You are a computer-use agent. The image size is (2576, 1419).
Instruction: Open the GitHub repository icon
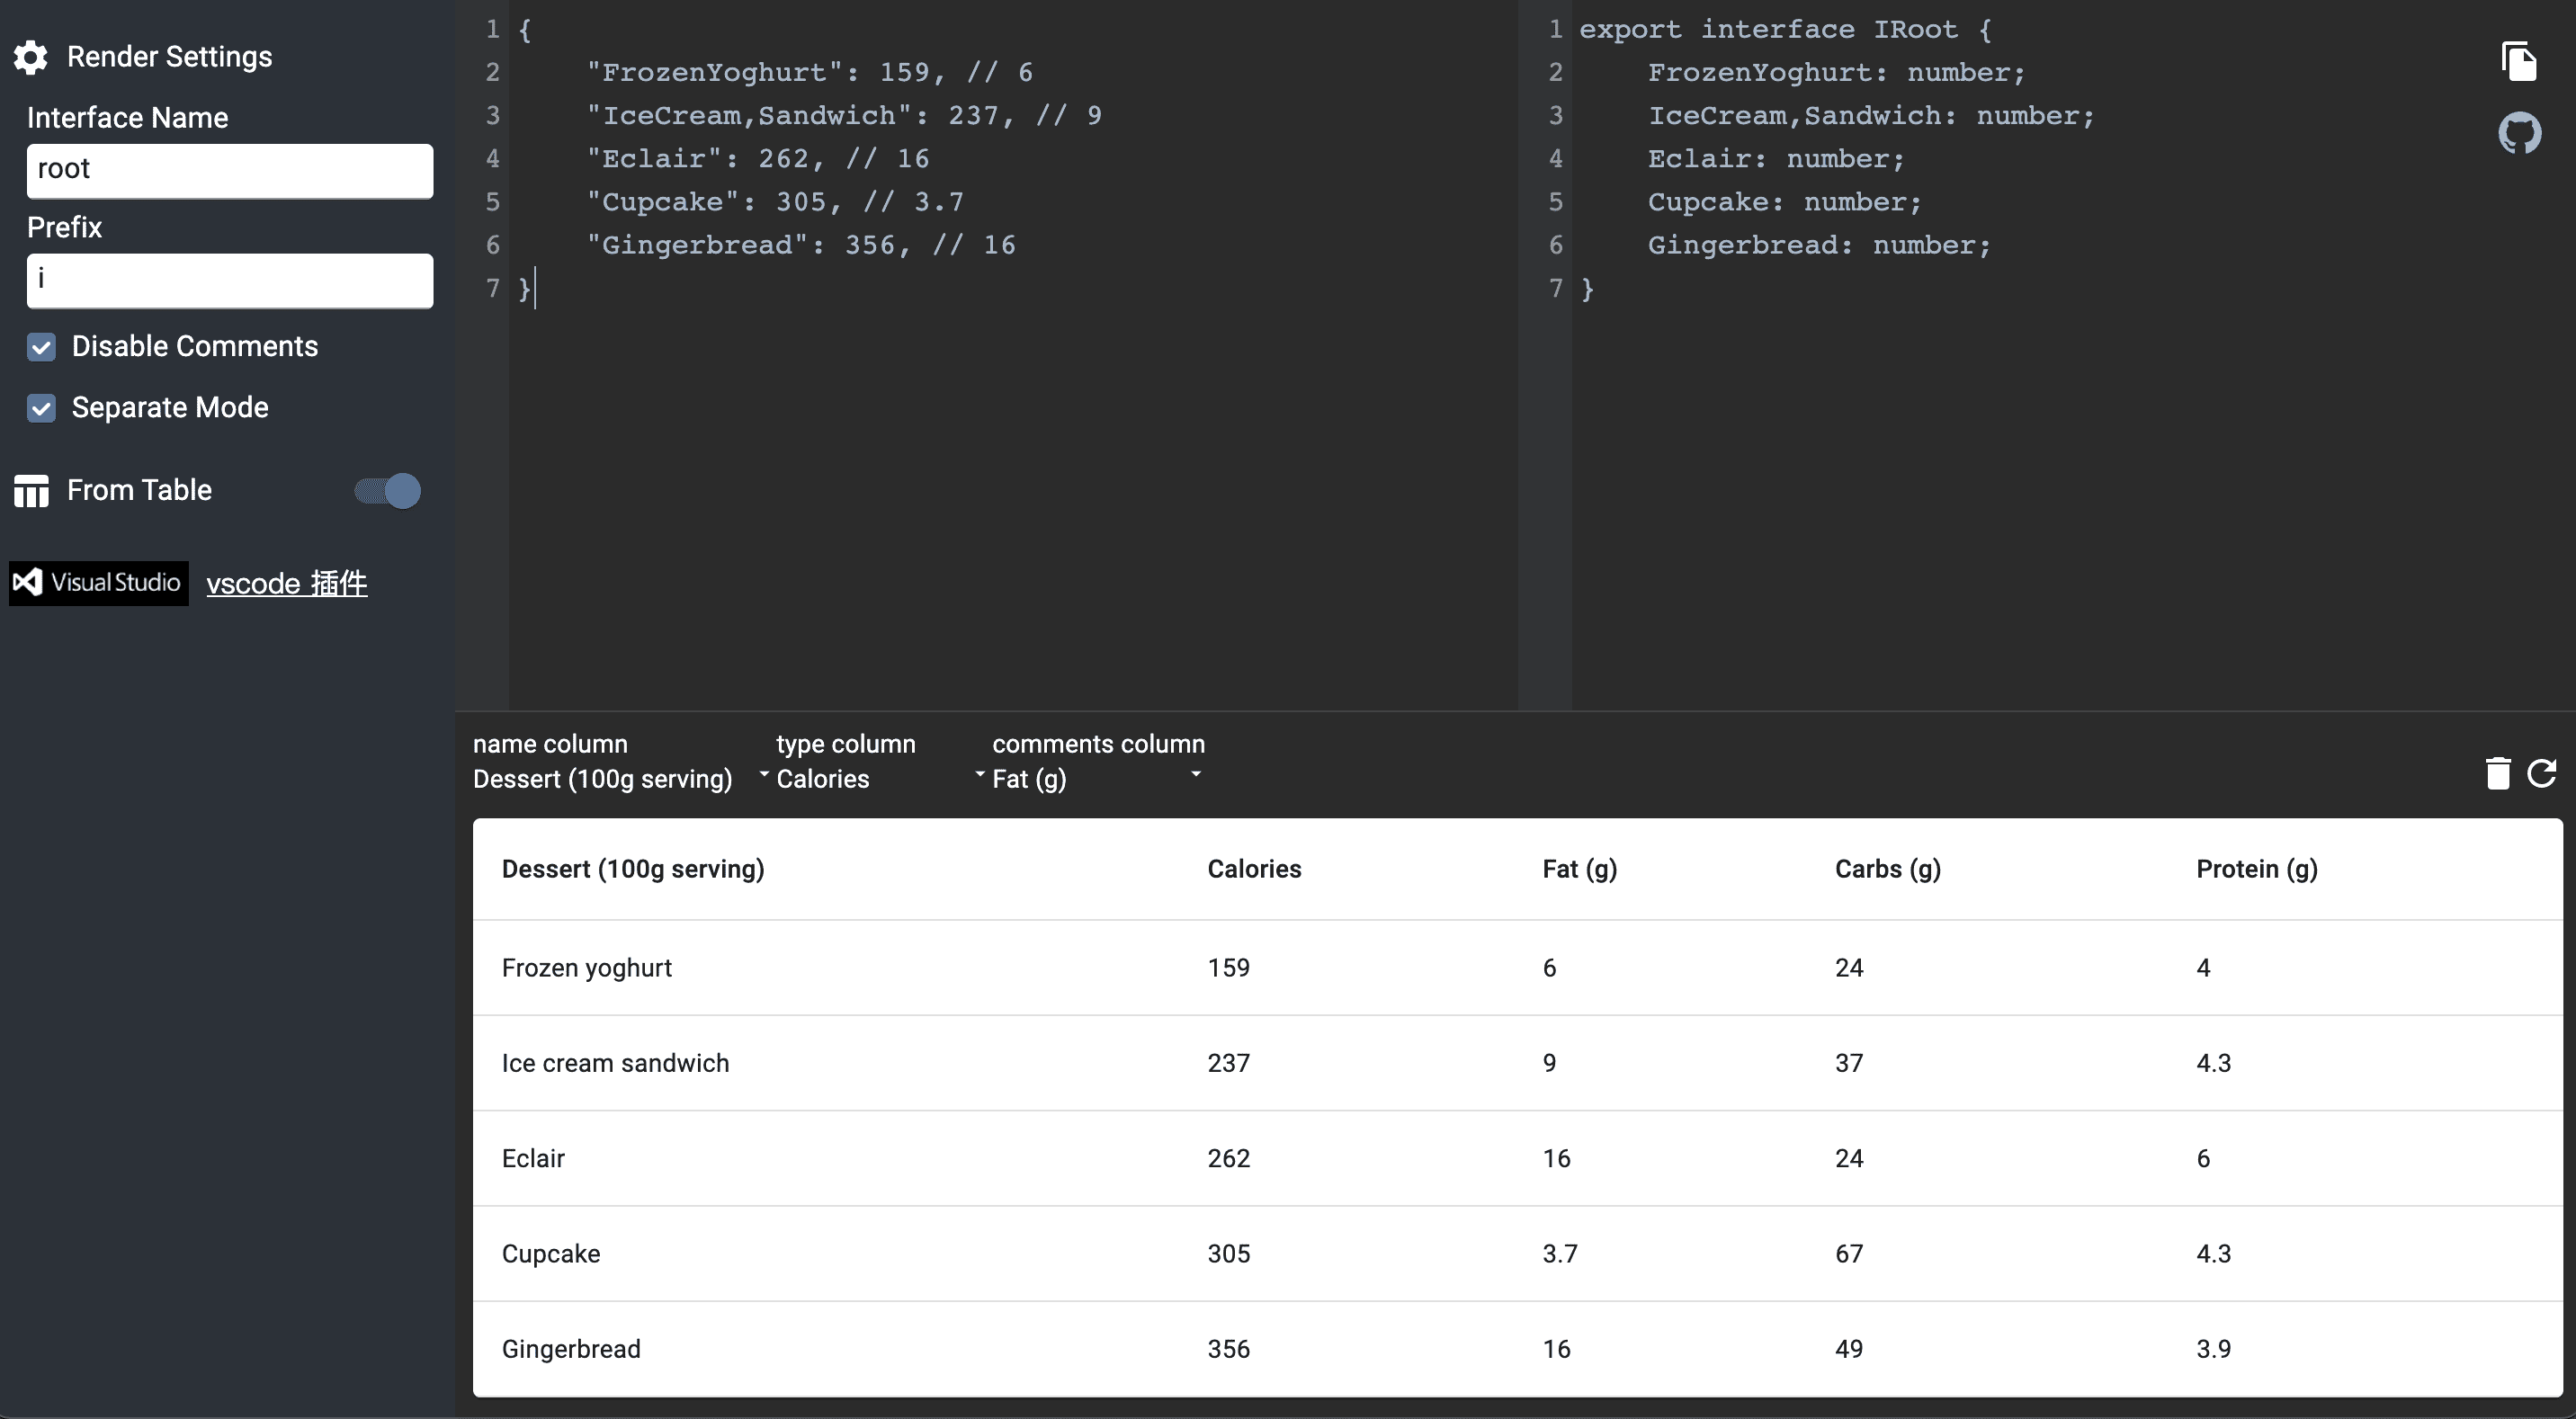point(2519,133)
